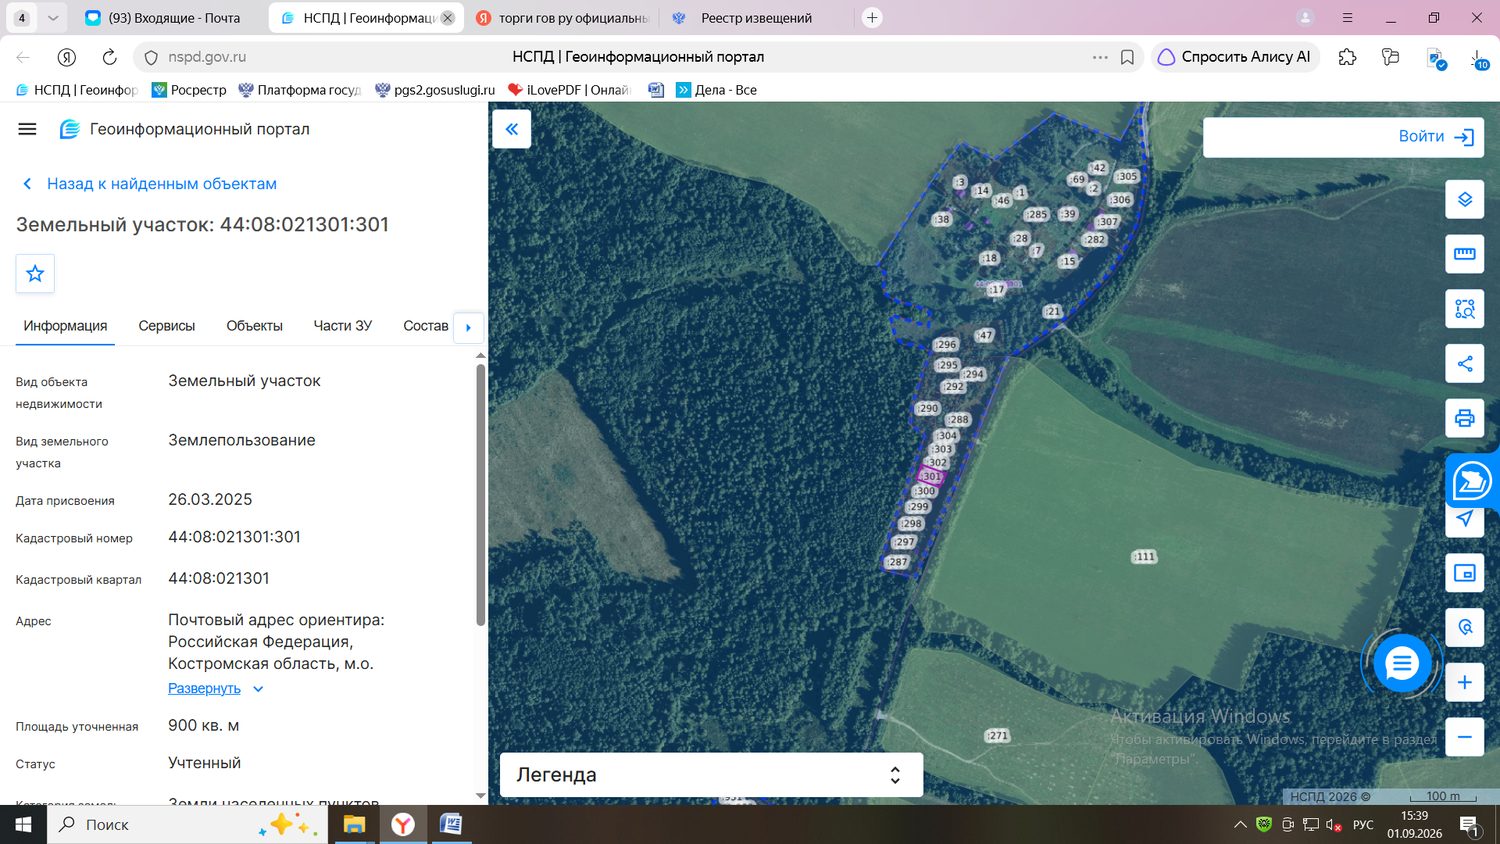Switch to Объекты tab
The width and height of the screenshot is (1500, 844).
[254, 326]
